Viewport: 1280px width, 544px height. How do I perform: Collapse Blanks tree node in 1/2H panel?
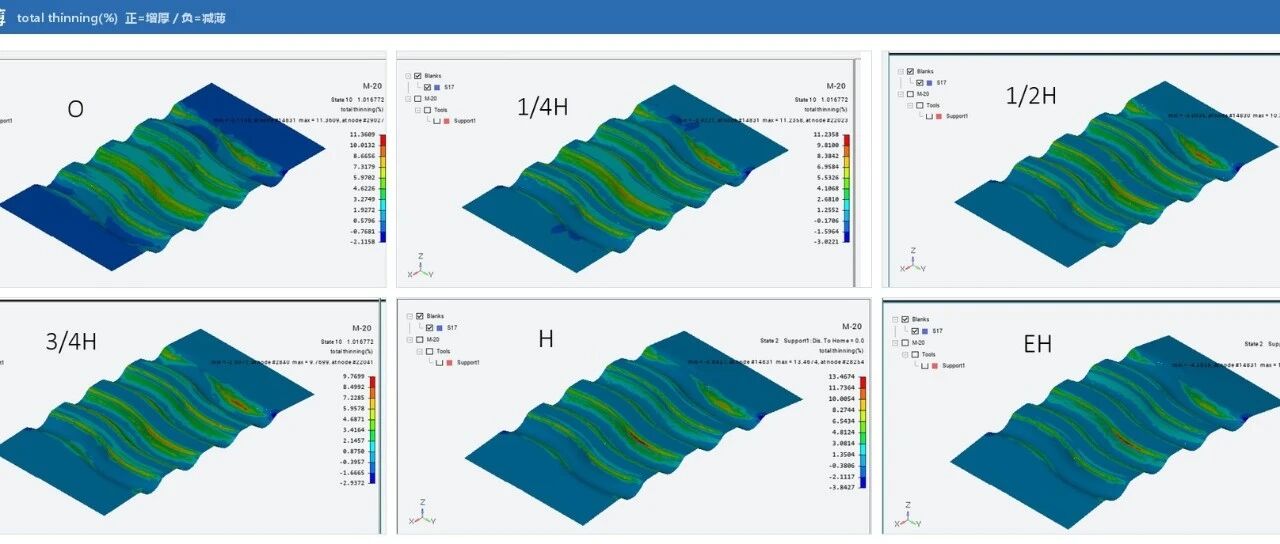(901, 72)
